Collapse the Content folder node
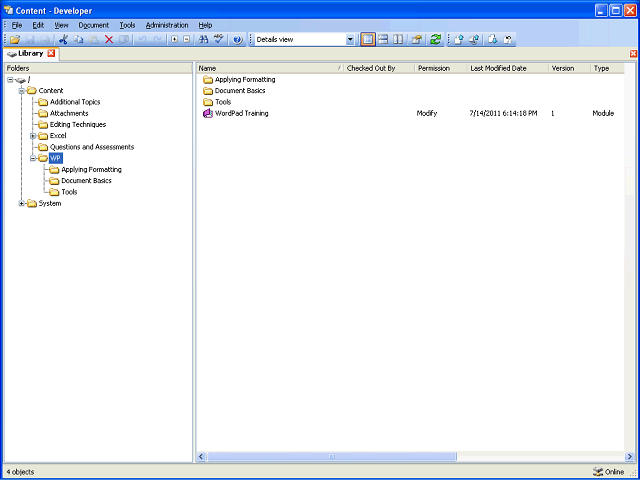This screenshot has width=640, height=480. click(22, 91)
